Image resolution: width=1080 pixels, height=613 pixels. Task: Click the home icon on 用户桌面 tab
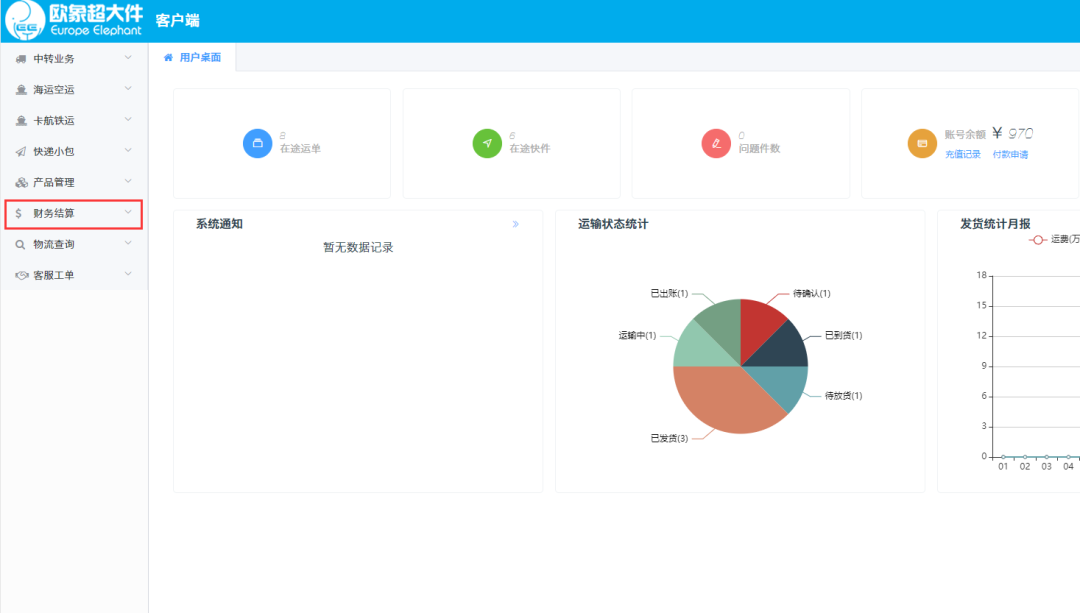(168, 58)
